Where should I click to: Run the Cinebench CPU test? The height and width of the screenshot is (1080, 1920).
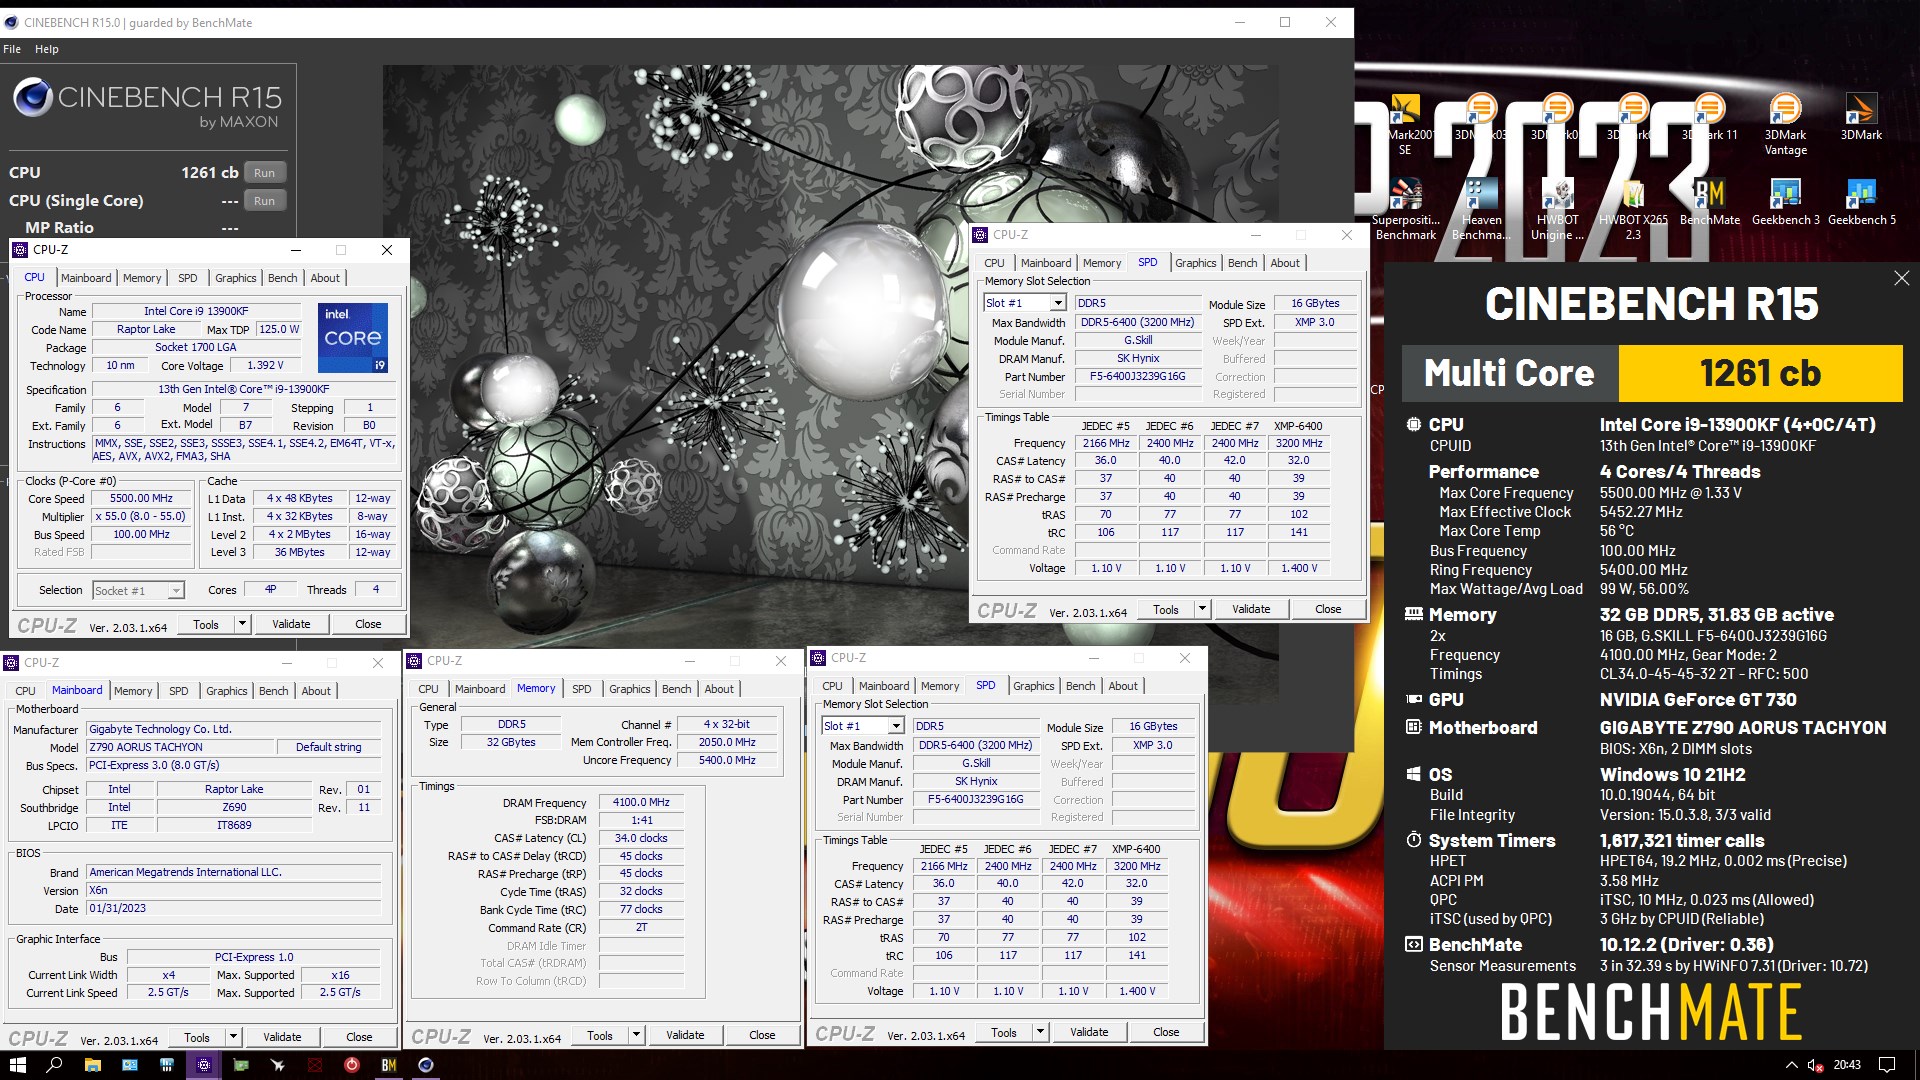point(264,173)
